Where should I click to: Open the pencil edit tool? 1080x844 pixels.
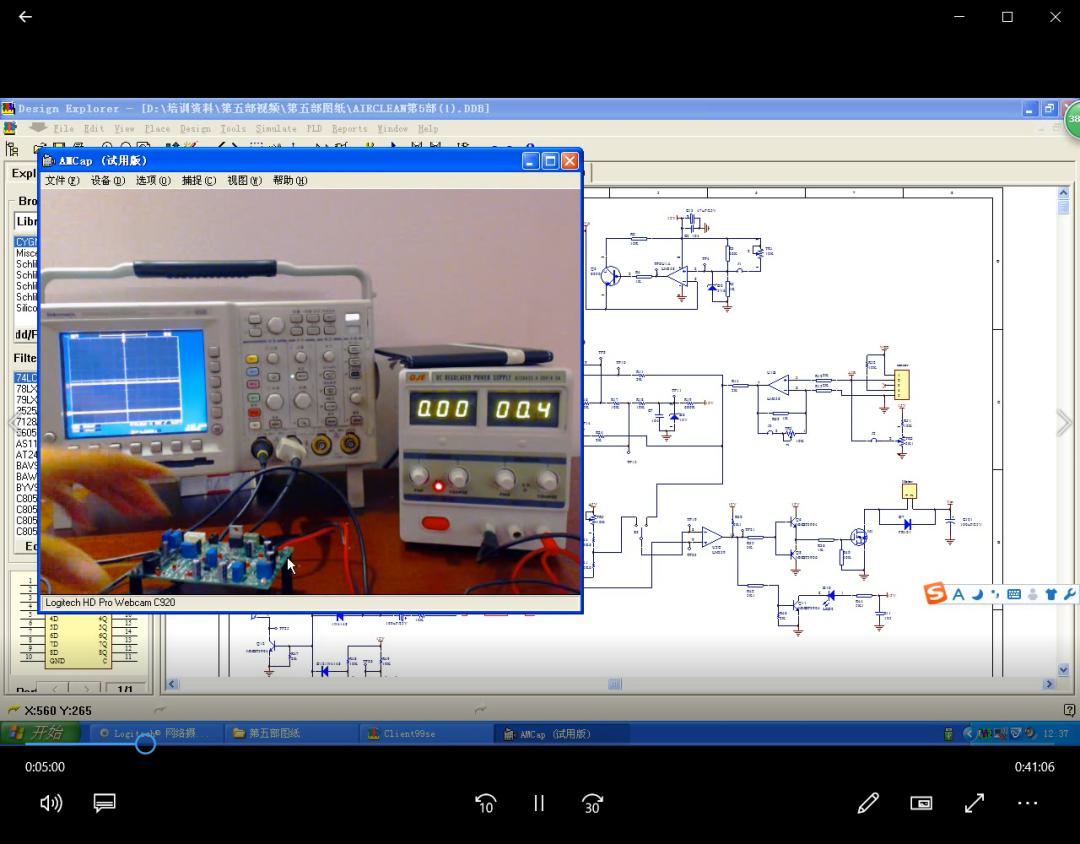click(x=868, y=803)
